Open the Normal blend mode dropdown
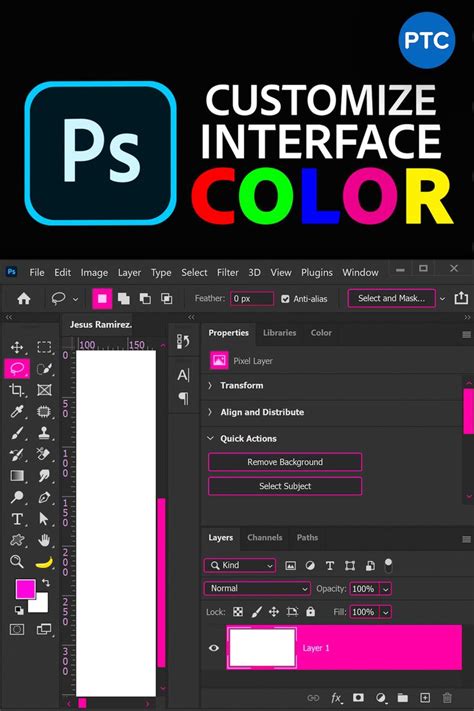 [x=257, y=589]
